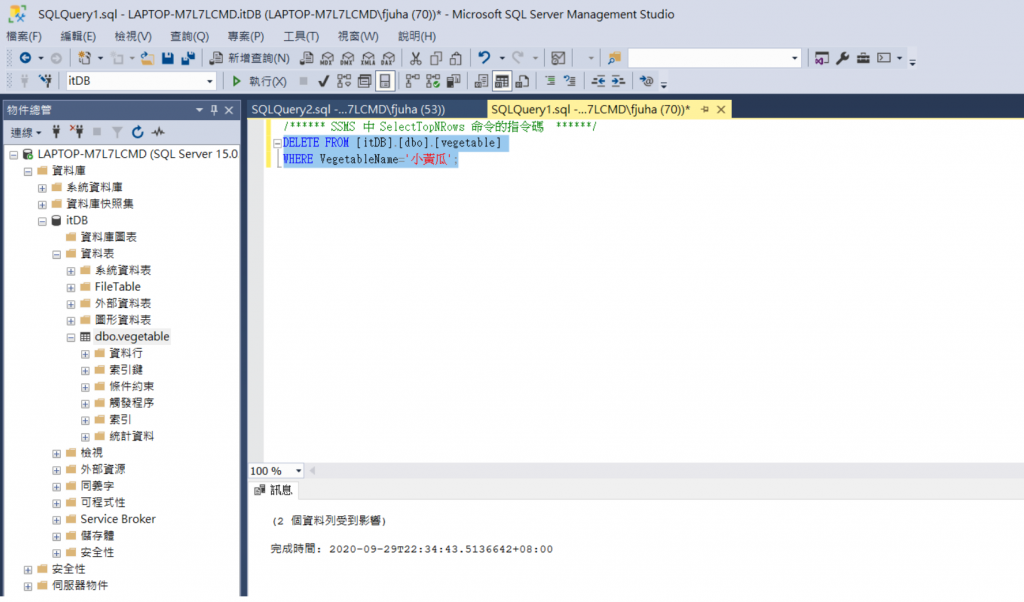The width and height of the screenshot is (1024, 602).
Task: Click the empty search combo box in toolbar
Action: click(714, 58)
